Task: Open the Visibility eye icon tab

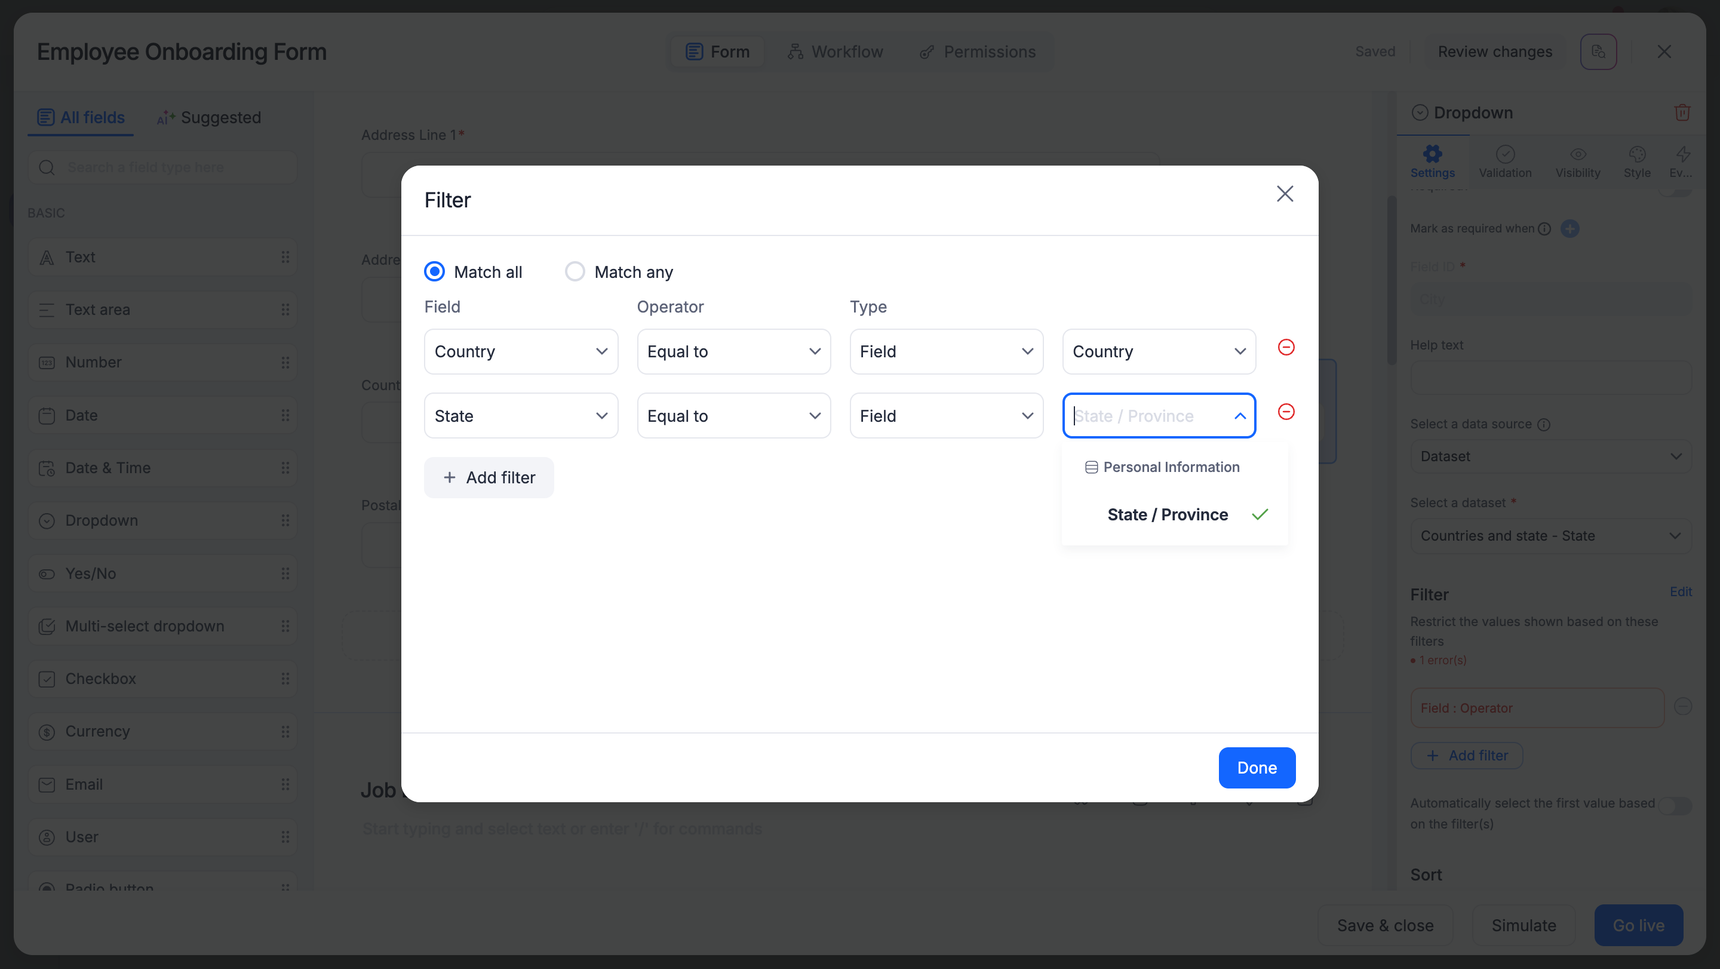Action: point(1577,155)
